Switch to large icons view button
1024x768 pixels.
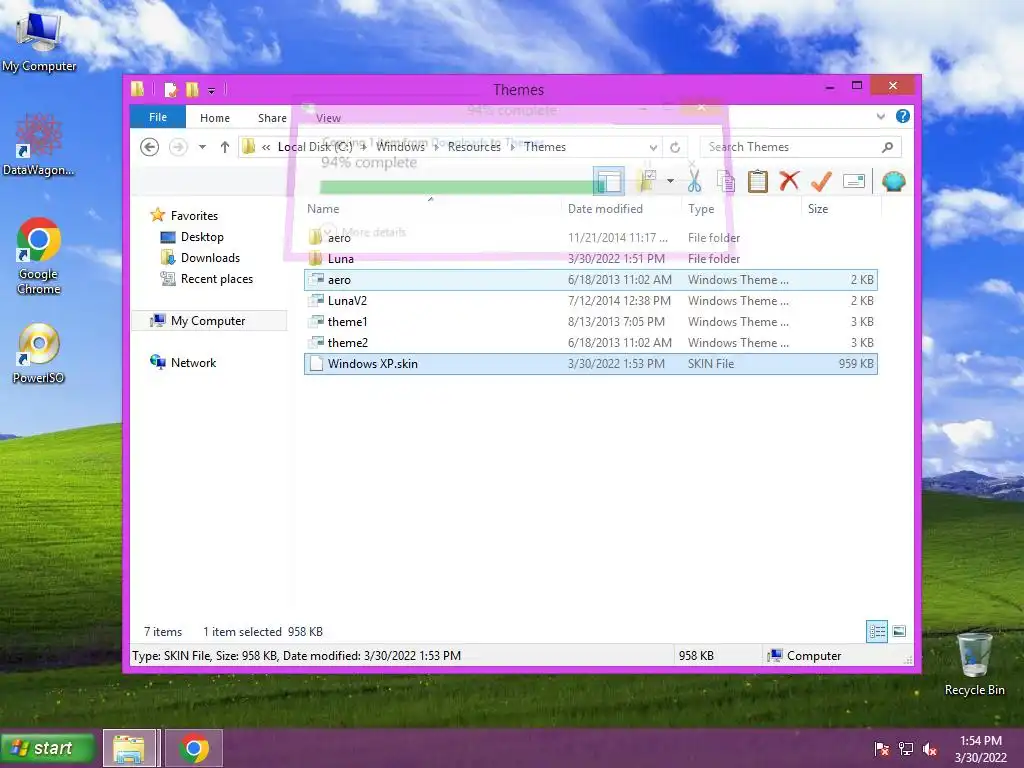pos(899,631)
